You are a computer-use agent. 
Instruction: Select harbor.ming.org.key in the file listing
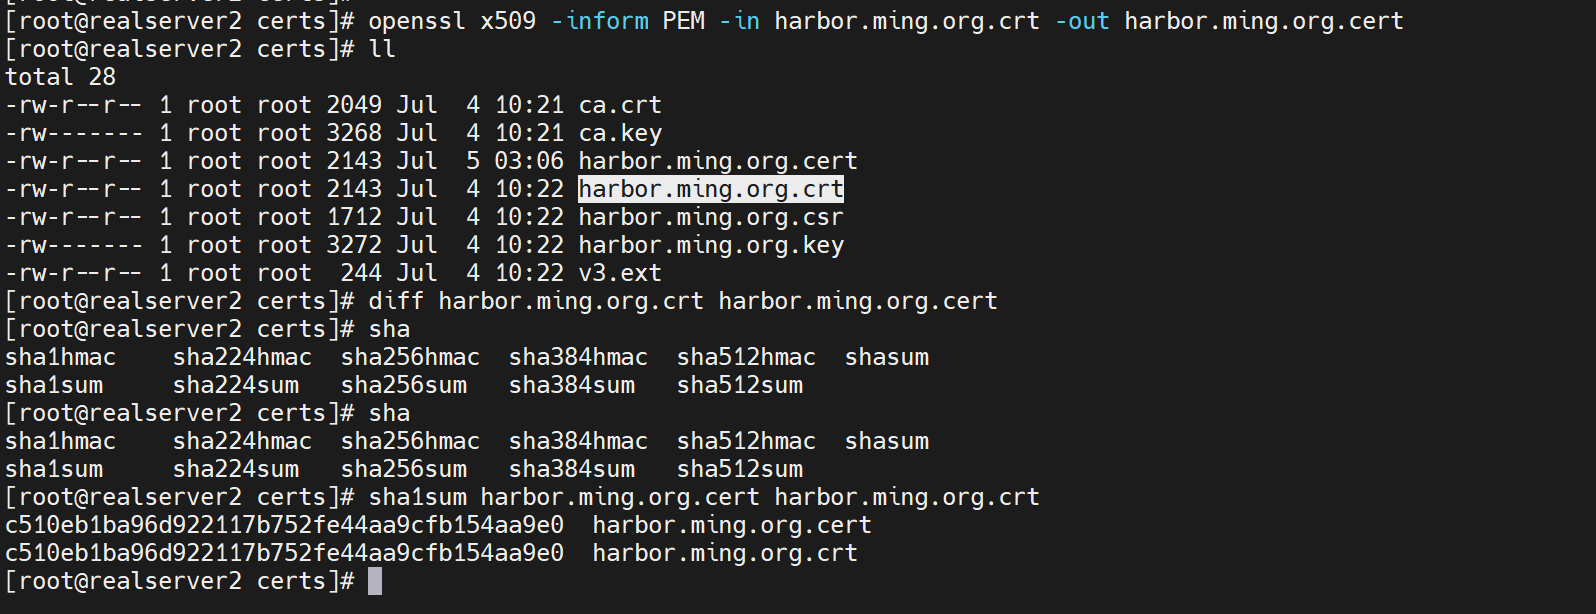(x=710, y=245)
